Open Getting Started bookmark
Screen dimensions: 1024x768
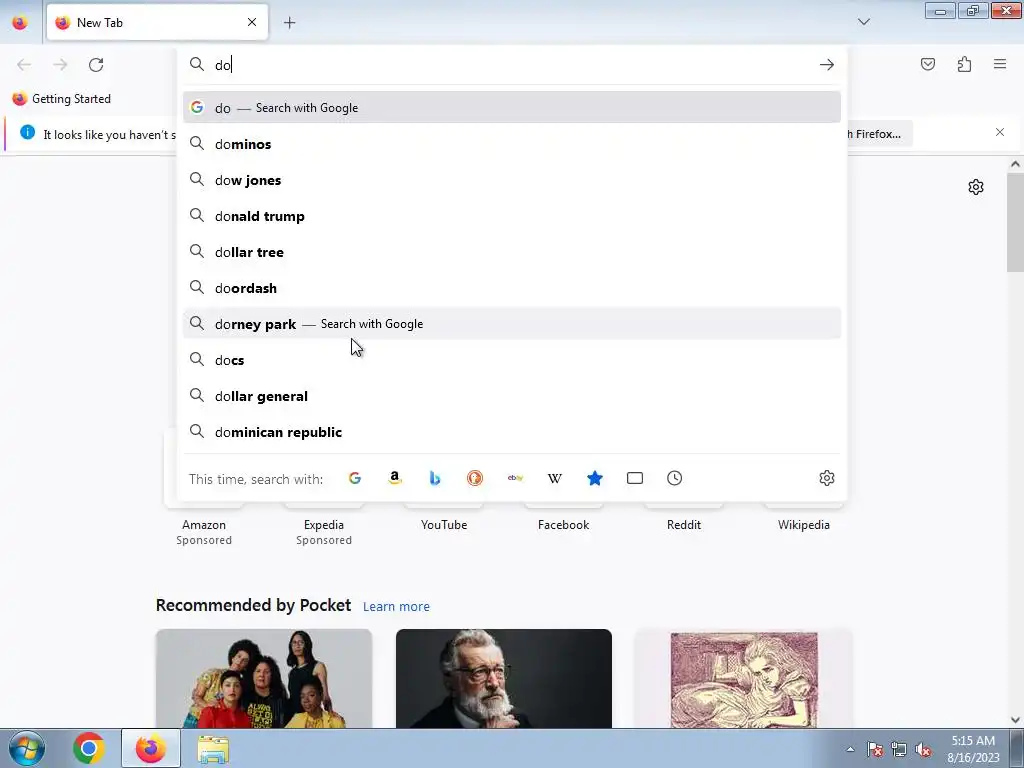coord(61,99)
